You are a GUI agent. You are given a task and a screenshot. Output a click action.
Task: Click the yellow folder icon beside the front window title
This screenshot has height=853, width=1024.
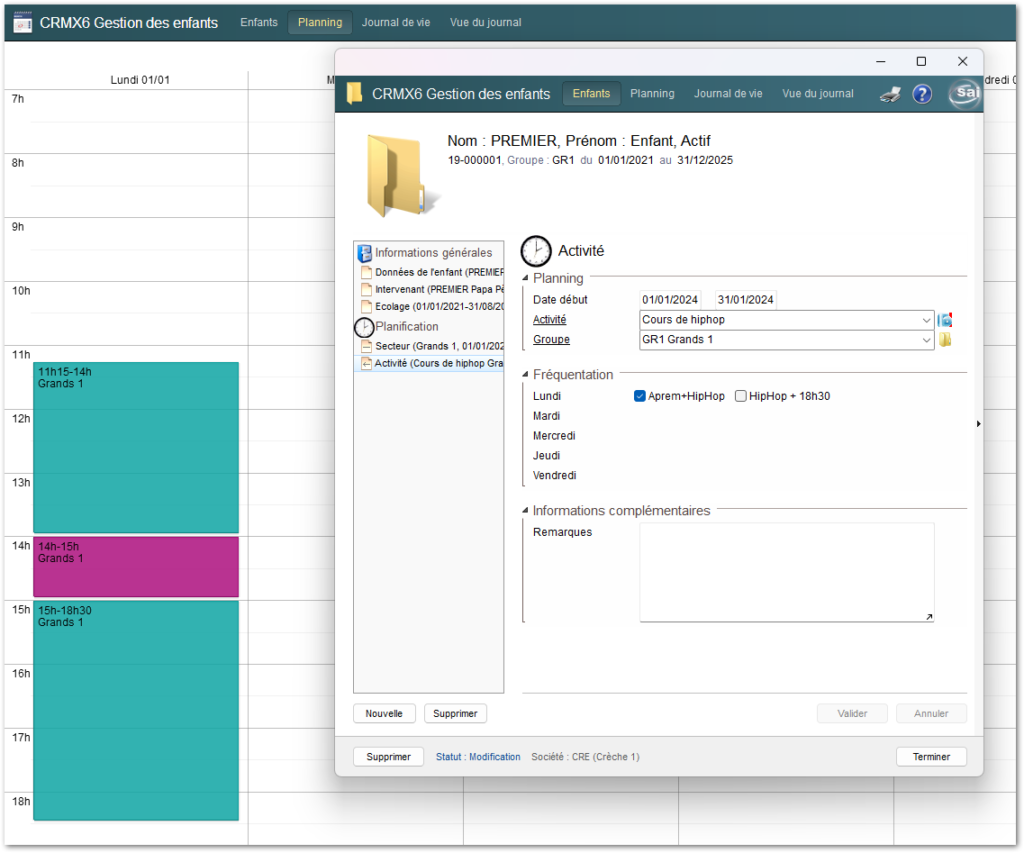click(354, 93)
